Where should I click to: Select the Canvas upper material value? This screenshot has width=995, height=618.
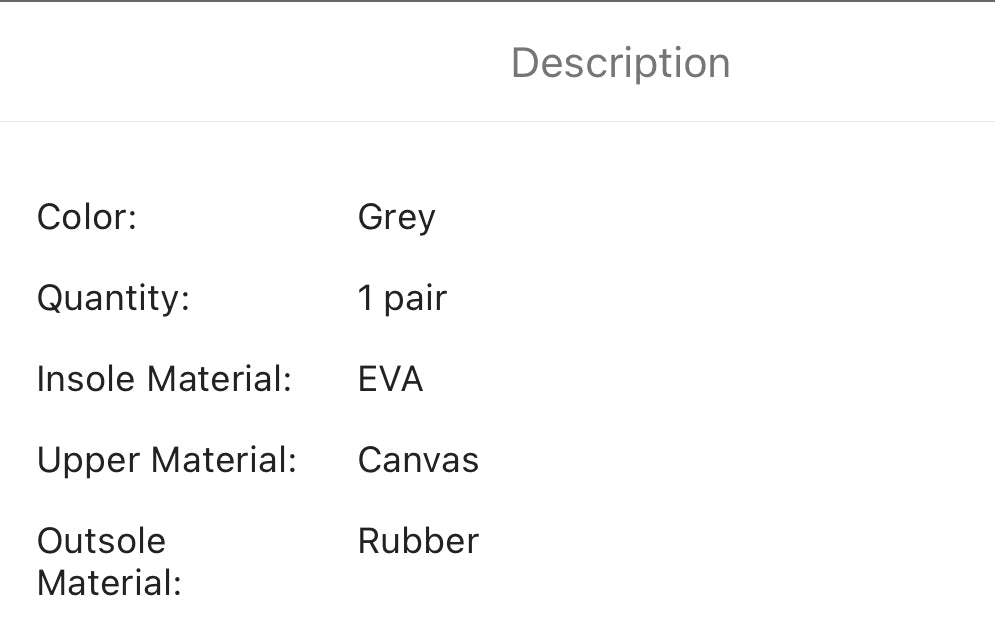pos(418,460)
